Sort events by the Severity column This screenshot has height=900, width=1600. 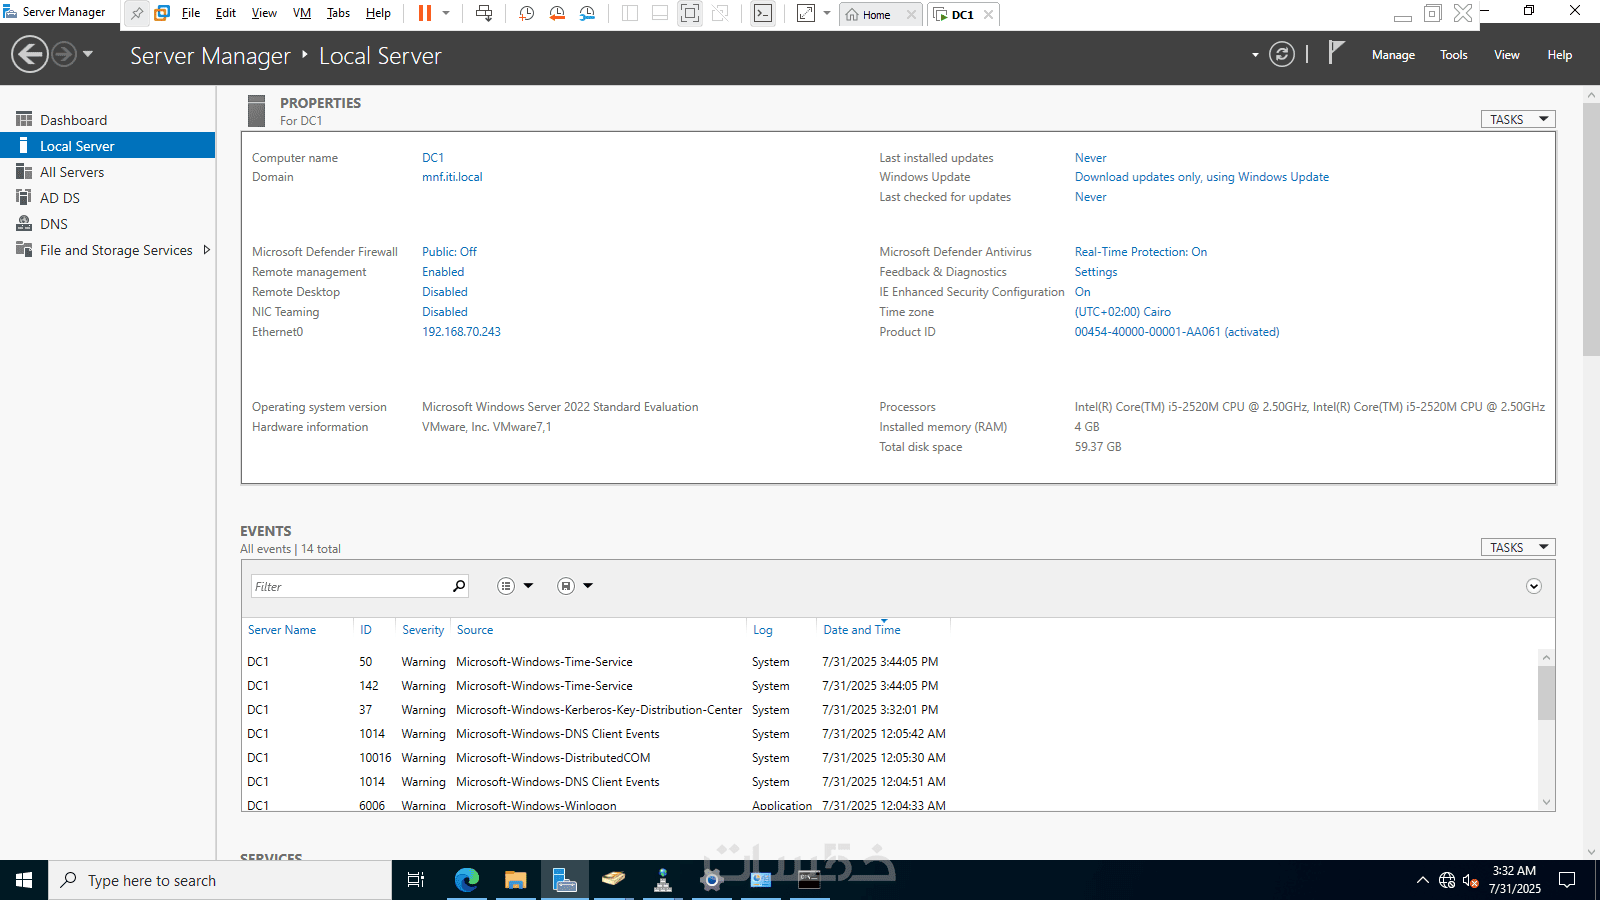[x=423, y=630]
